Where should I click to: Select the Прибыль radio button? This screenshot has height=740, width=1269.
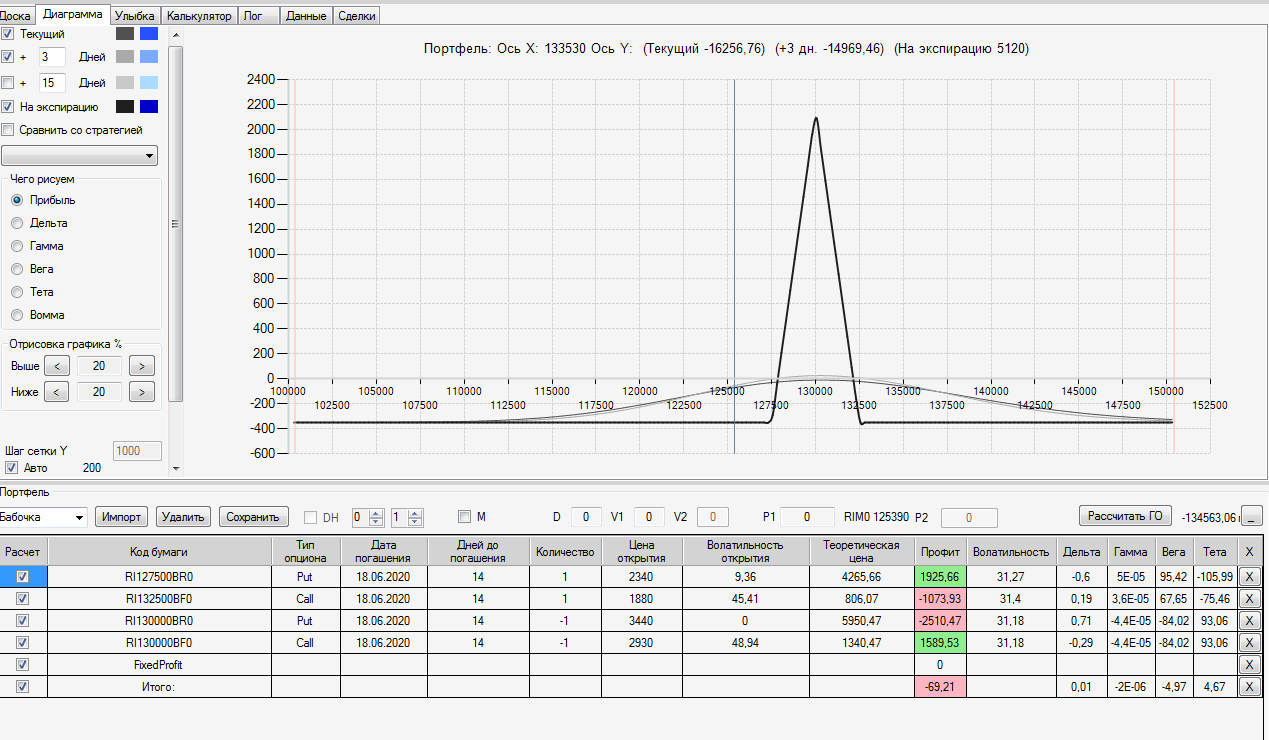[x=17, y=200]
